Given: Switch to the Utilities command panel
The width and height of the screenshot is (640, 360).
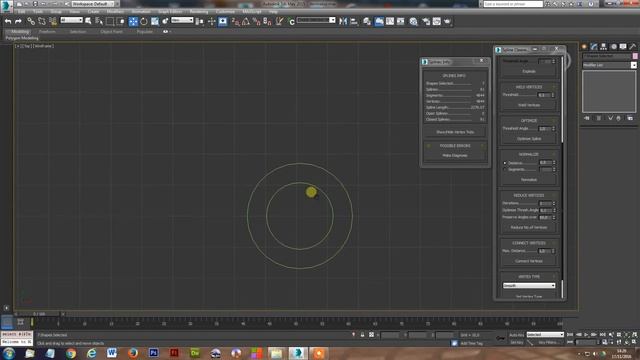Looking at the screenshot, I should pos(633,47).
